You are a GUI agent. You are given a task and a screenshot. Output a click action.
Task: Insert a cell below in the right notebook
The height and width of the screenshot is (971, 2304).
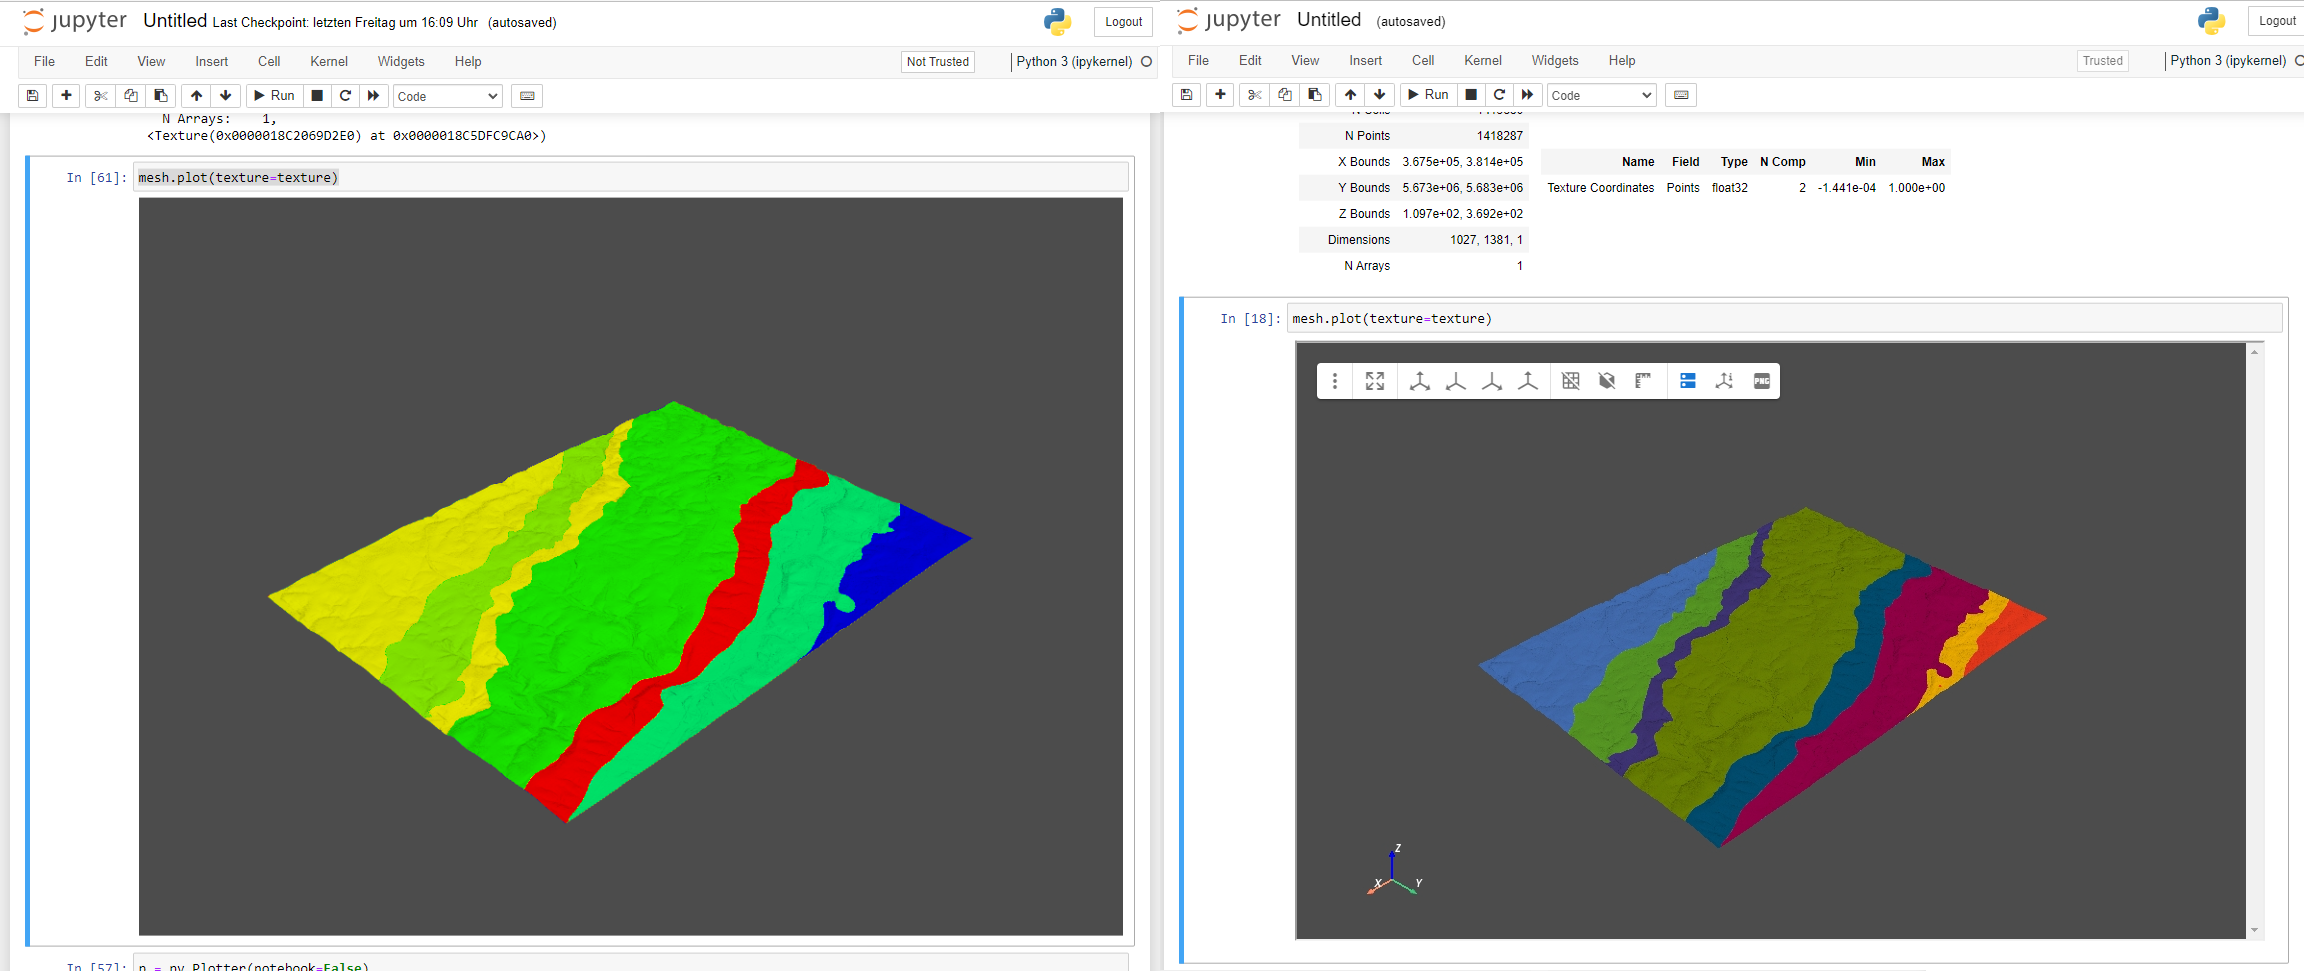(1220, 95)
